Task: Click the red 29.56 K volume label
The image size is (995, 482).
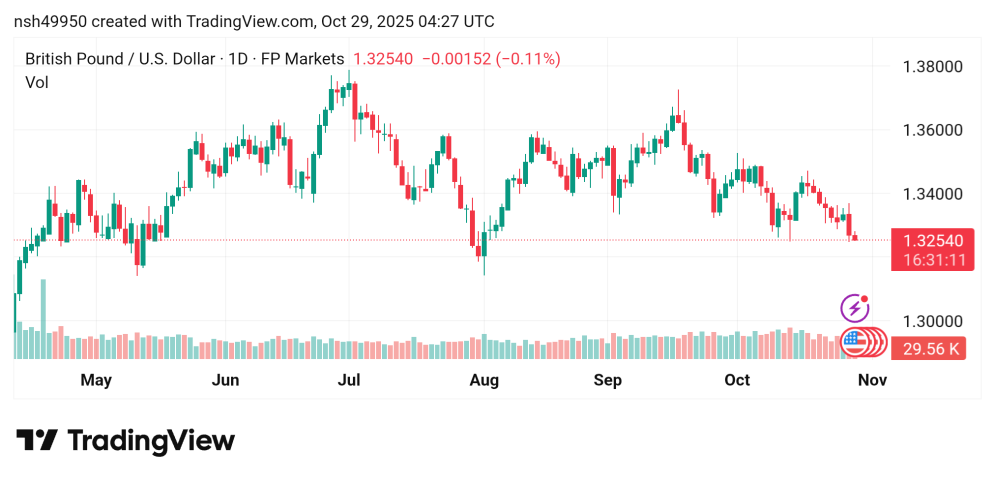Action: coord(932,349)
